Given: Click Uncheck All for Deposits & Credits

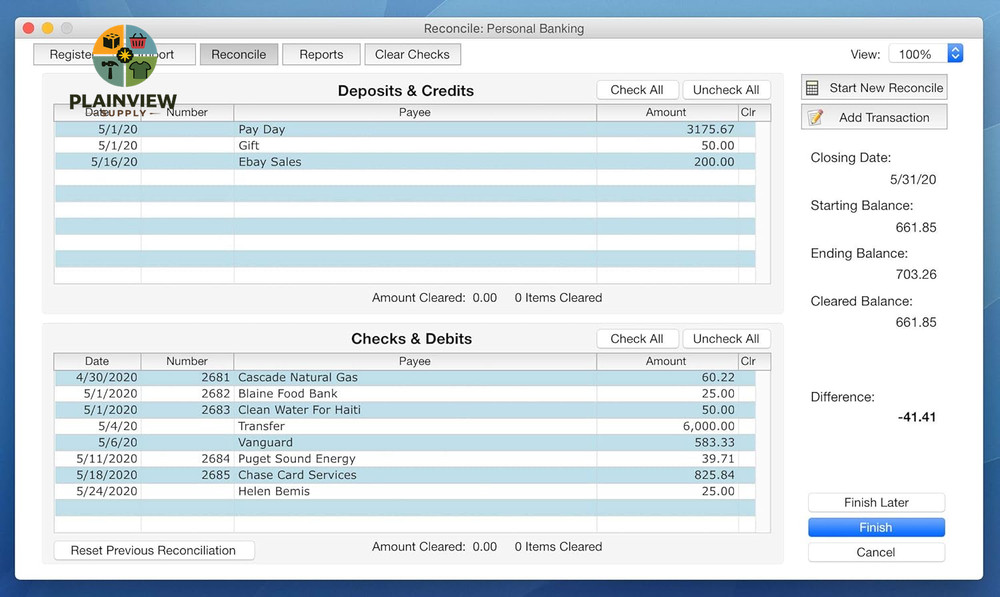Looking at the screenshot, I should point(726,90).
